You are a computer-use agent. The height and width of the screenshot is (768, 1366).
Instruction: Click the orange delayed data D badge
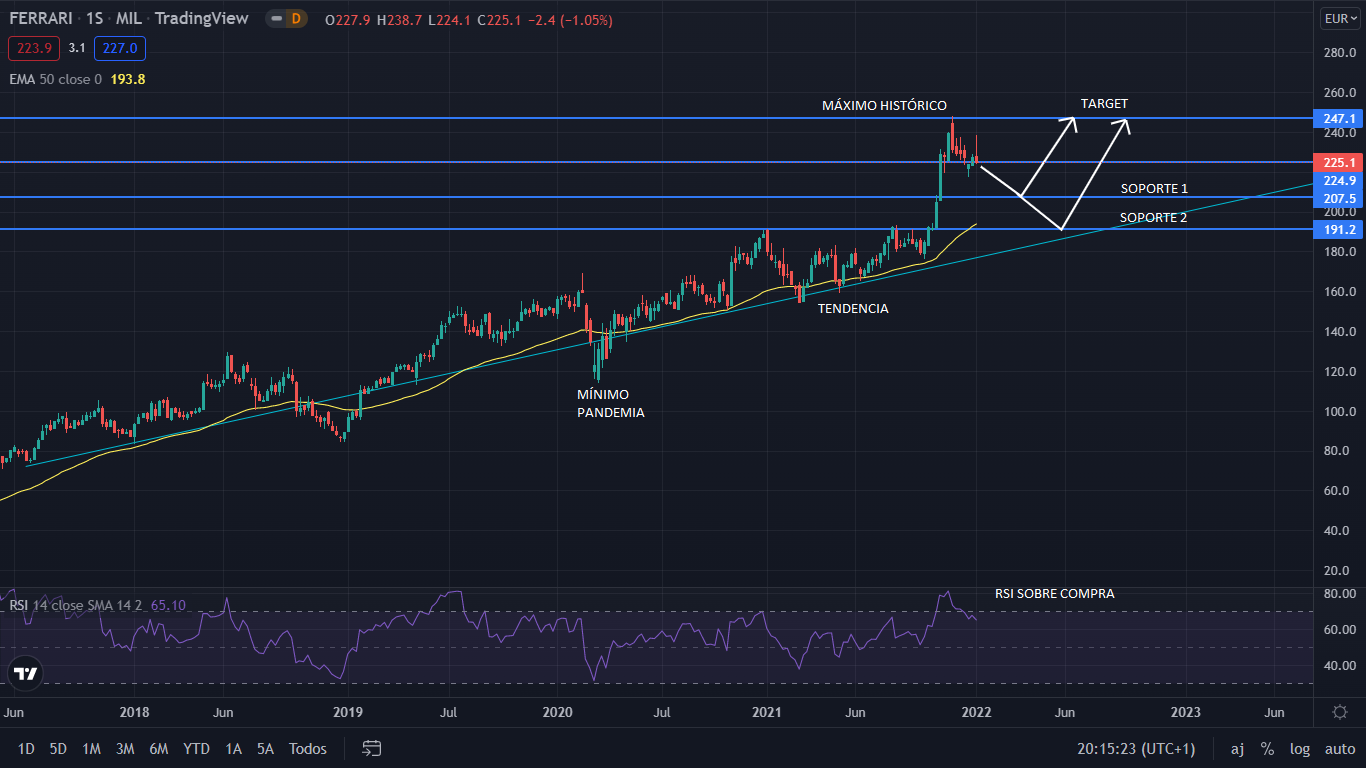[x=295, y=19]
